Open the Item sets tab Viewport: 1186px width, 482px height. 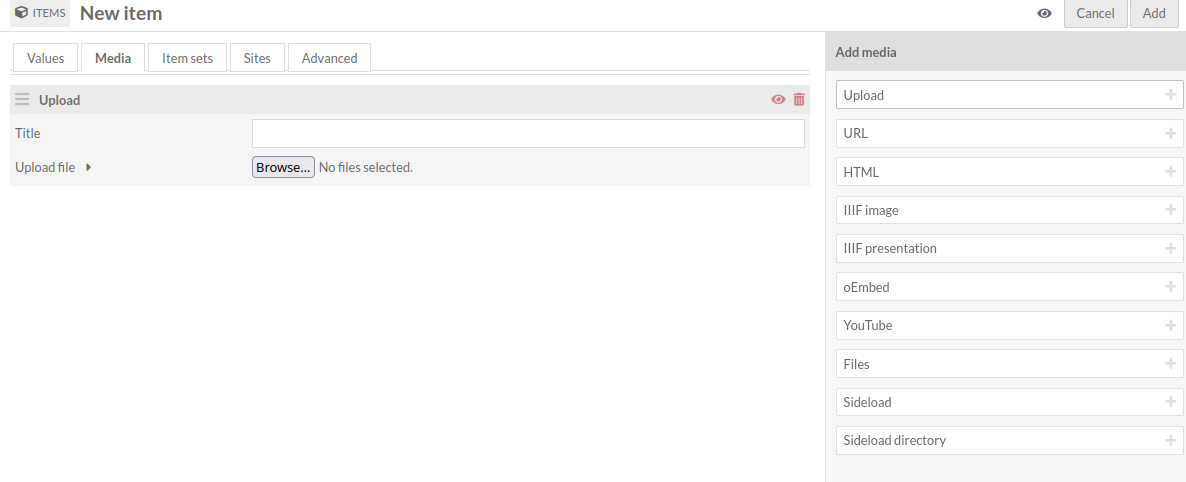tap(188, 58)
